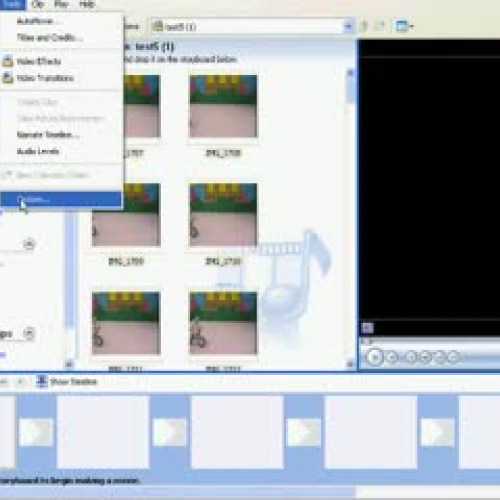The width and height of the screenshot is (500, 500).
Task: Select the IMG_1710 clip thumbnail
Action: (223, 214)
